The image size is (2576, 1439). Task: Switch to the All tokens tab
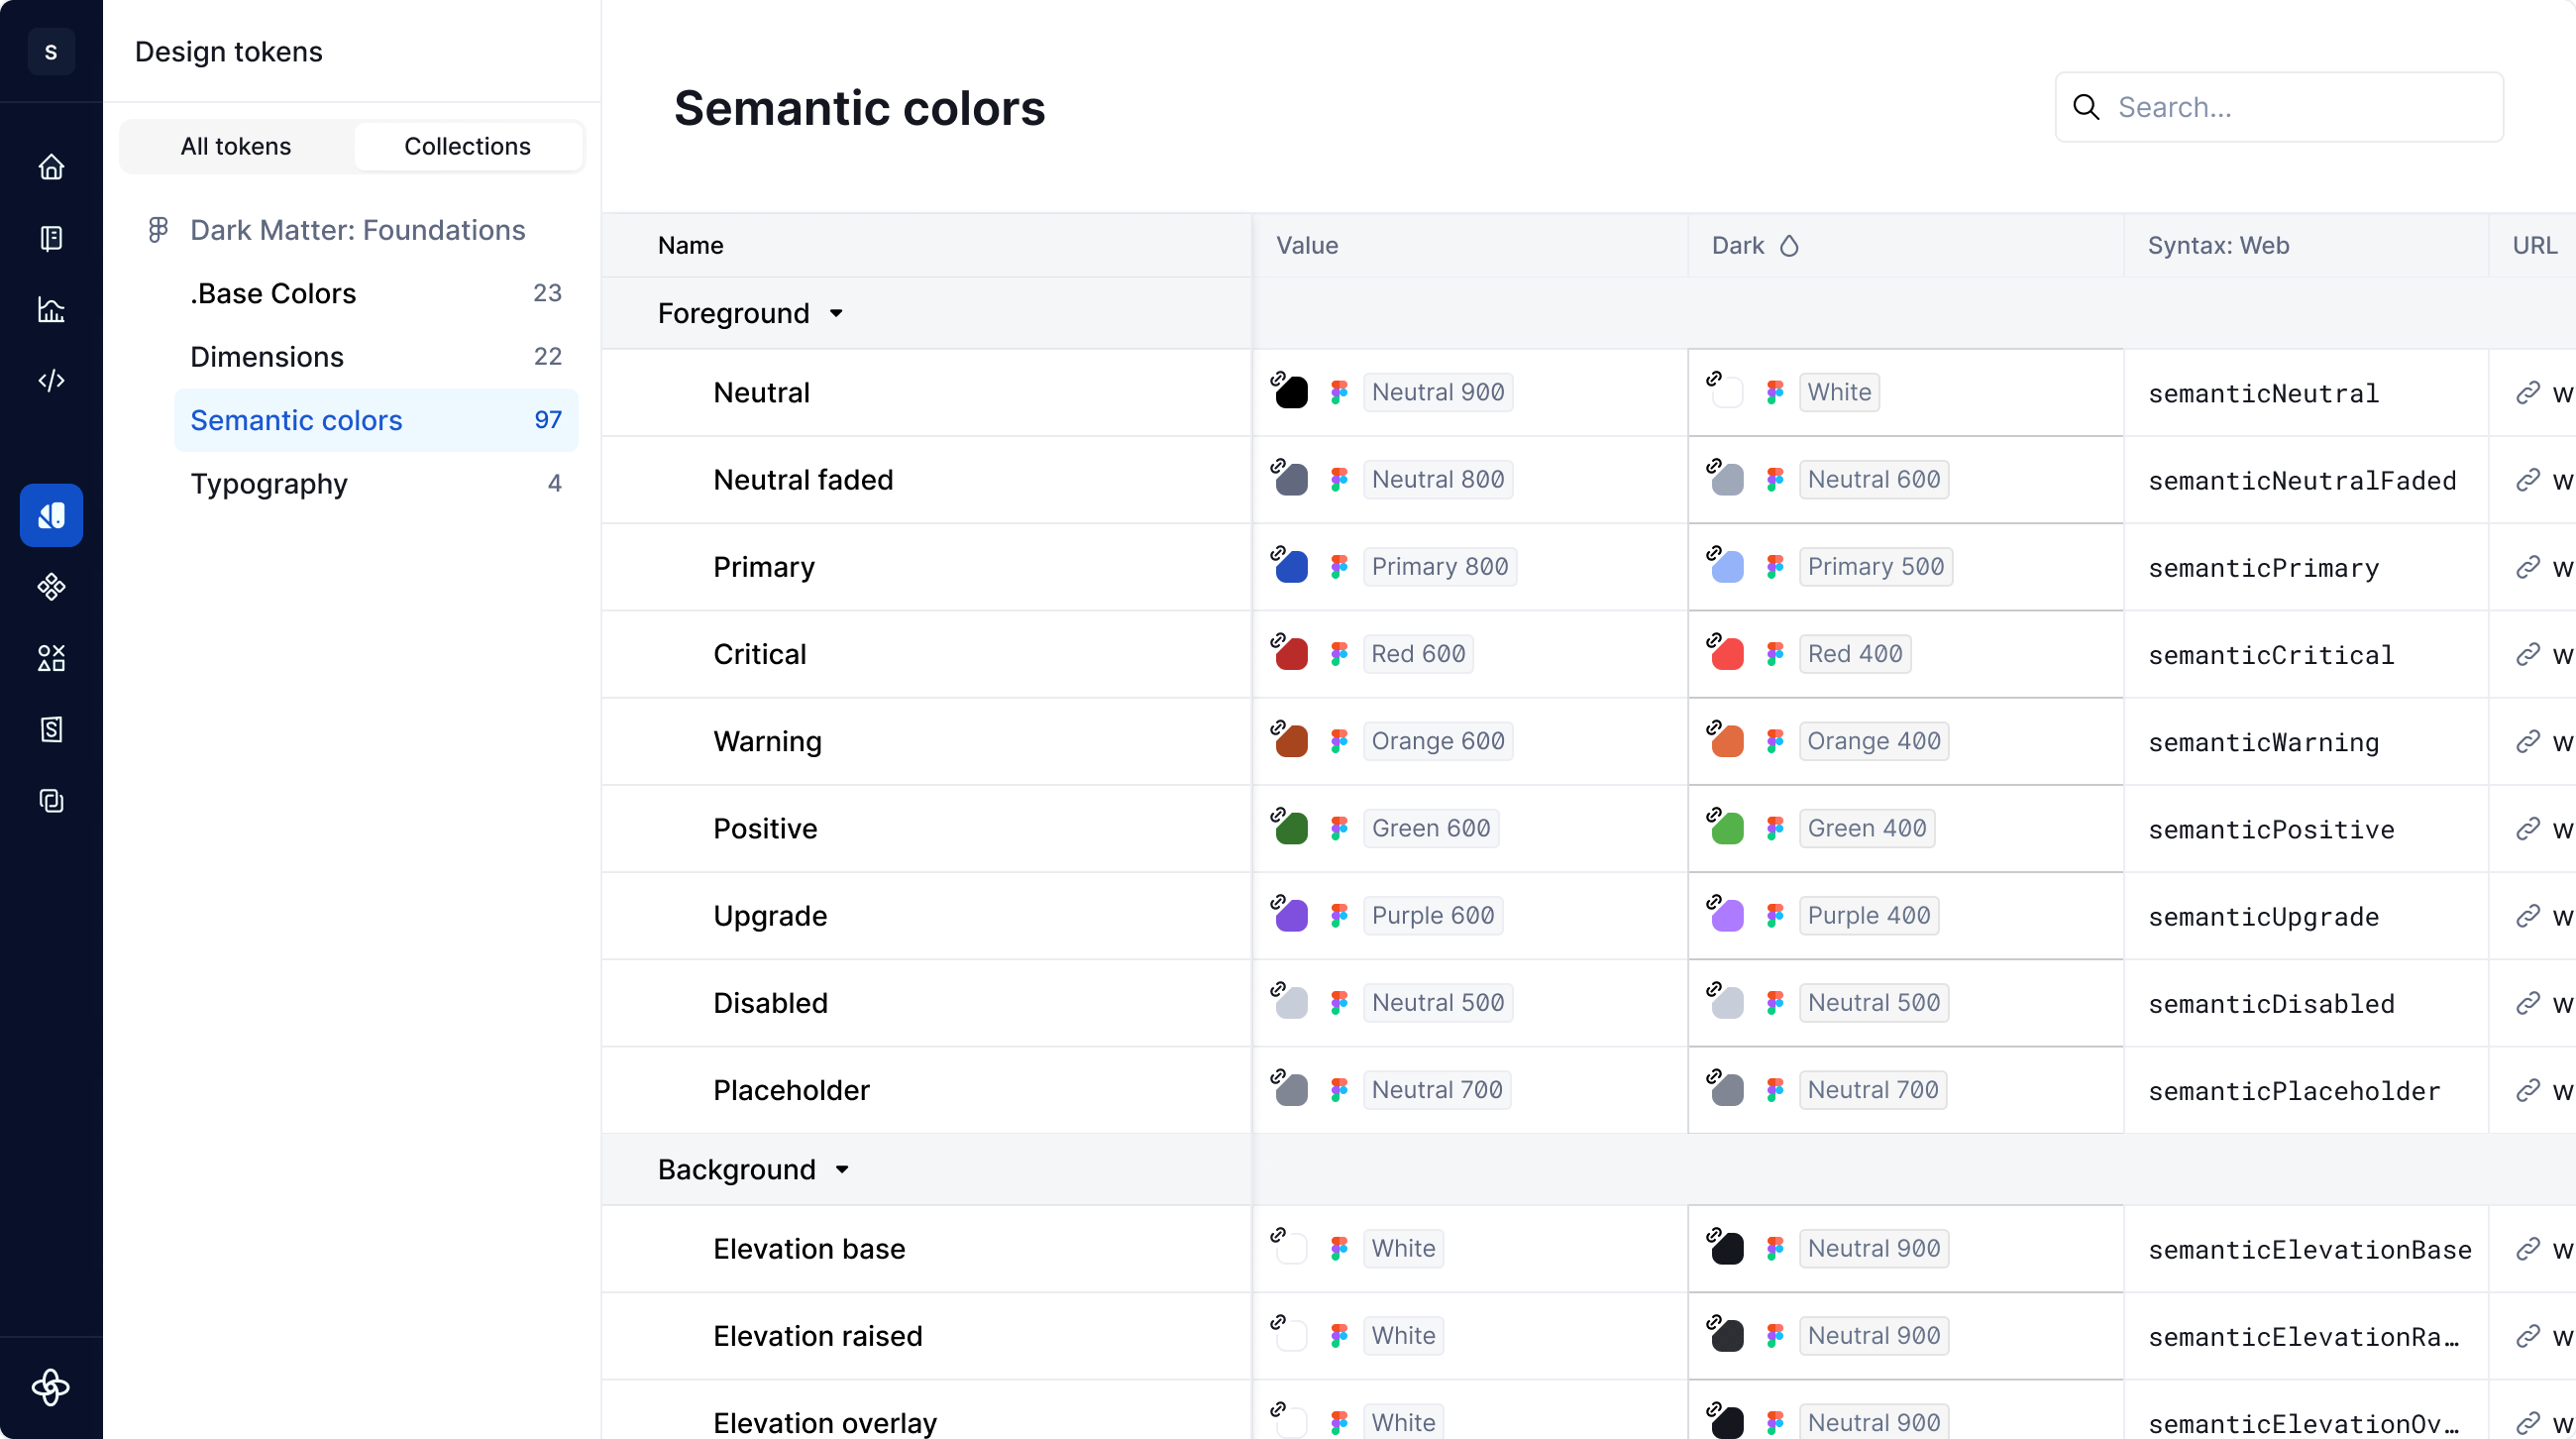[235, 146]
